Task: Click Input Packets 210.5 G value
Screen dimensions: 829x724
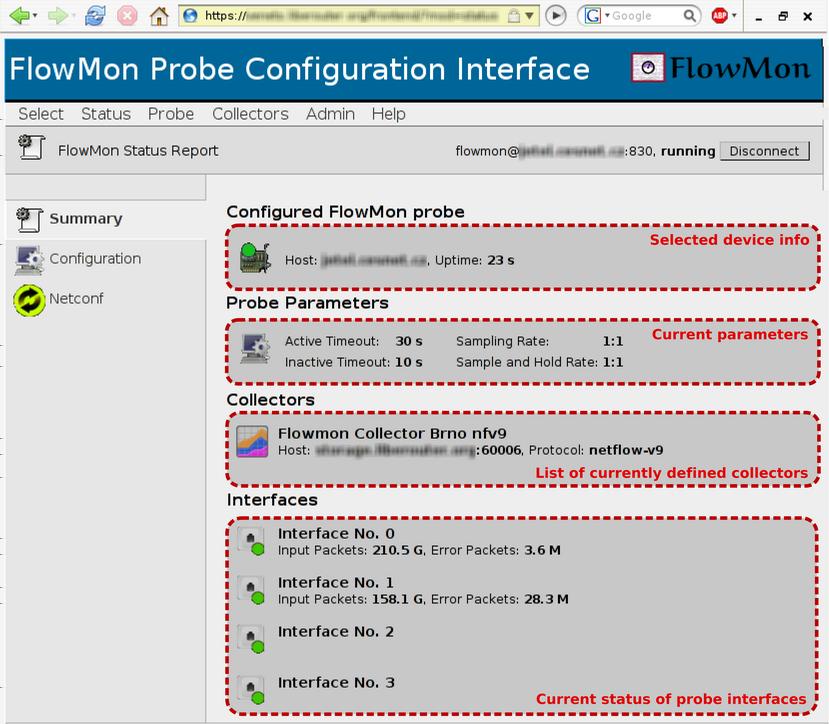Action: point(398,550)
